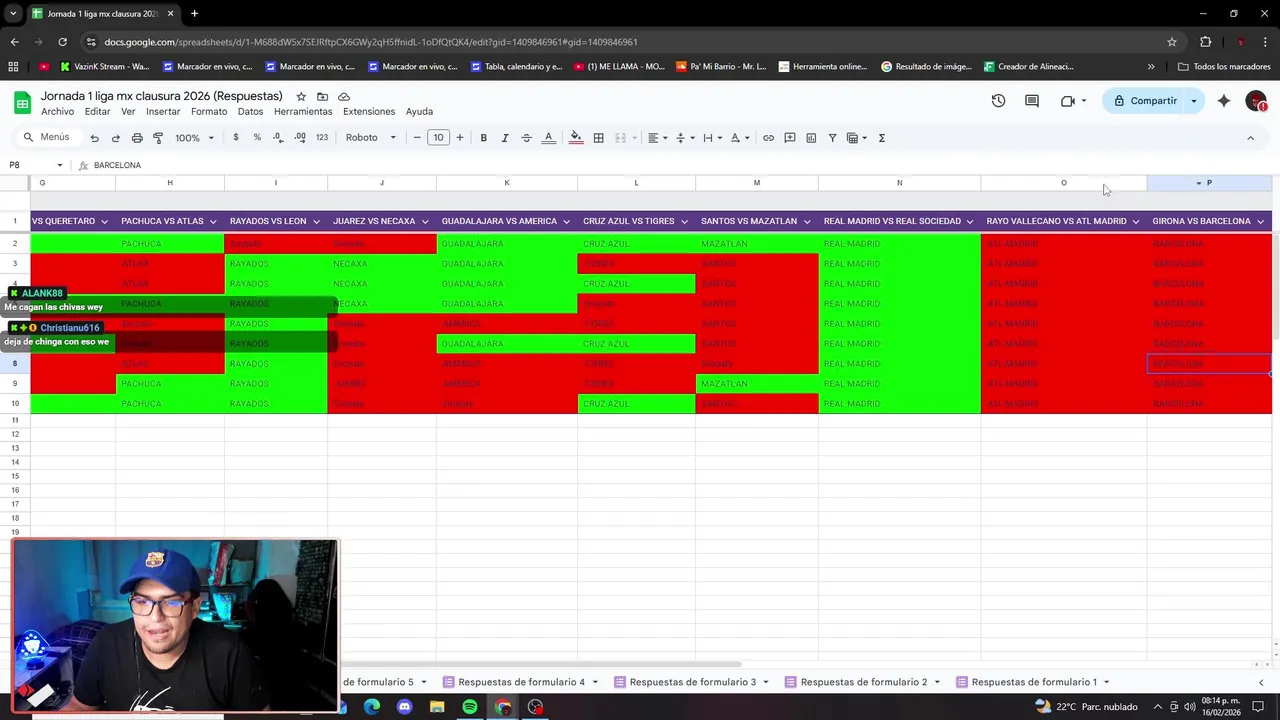
Task: Decrease font size with minus button
Action: [417, 138]
